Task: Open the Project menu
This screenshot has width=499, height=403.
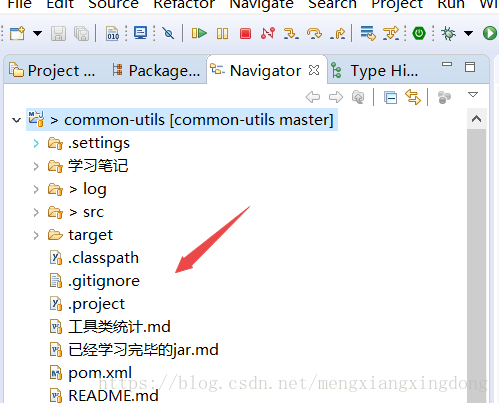Action: click(397, 4)
